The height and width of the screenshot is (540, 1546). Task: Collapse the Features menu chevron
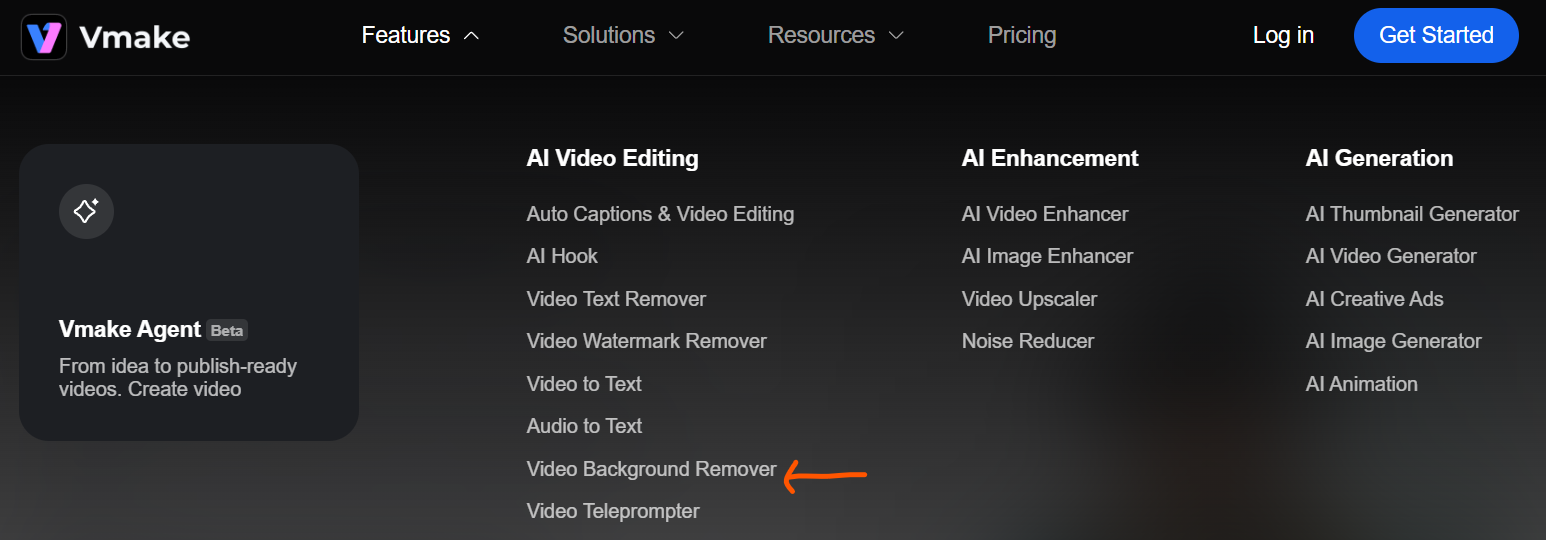[472, 36]
